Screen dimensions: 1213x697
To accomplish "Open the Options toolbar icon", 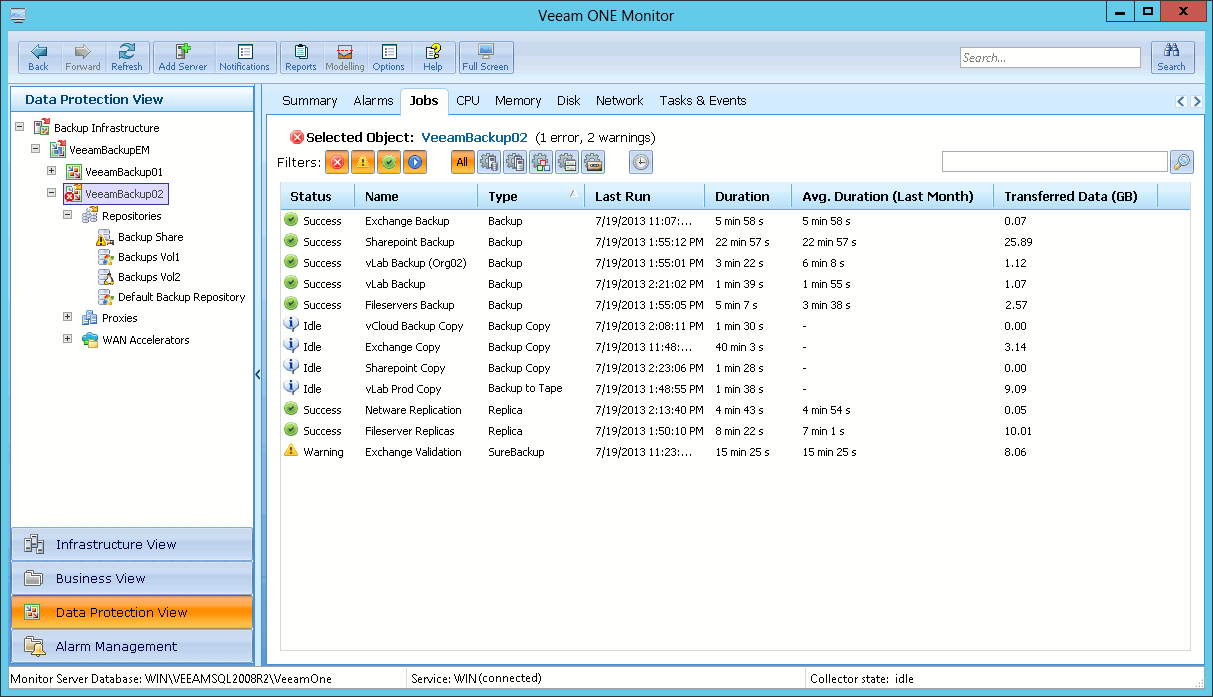I will click(x=389, y=58).
